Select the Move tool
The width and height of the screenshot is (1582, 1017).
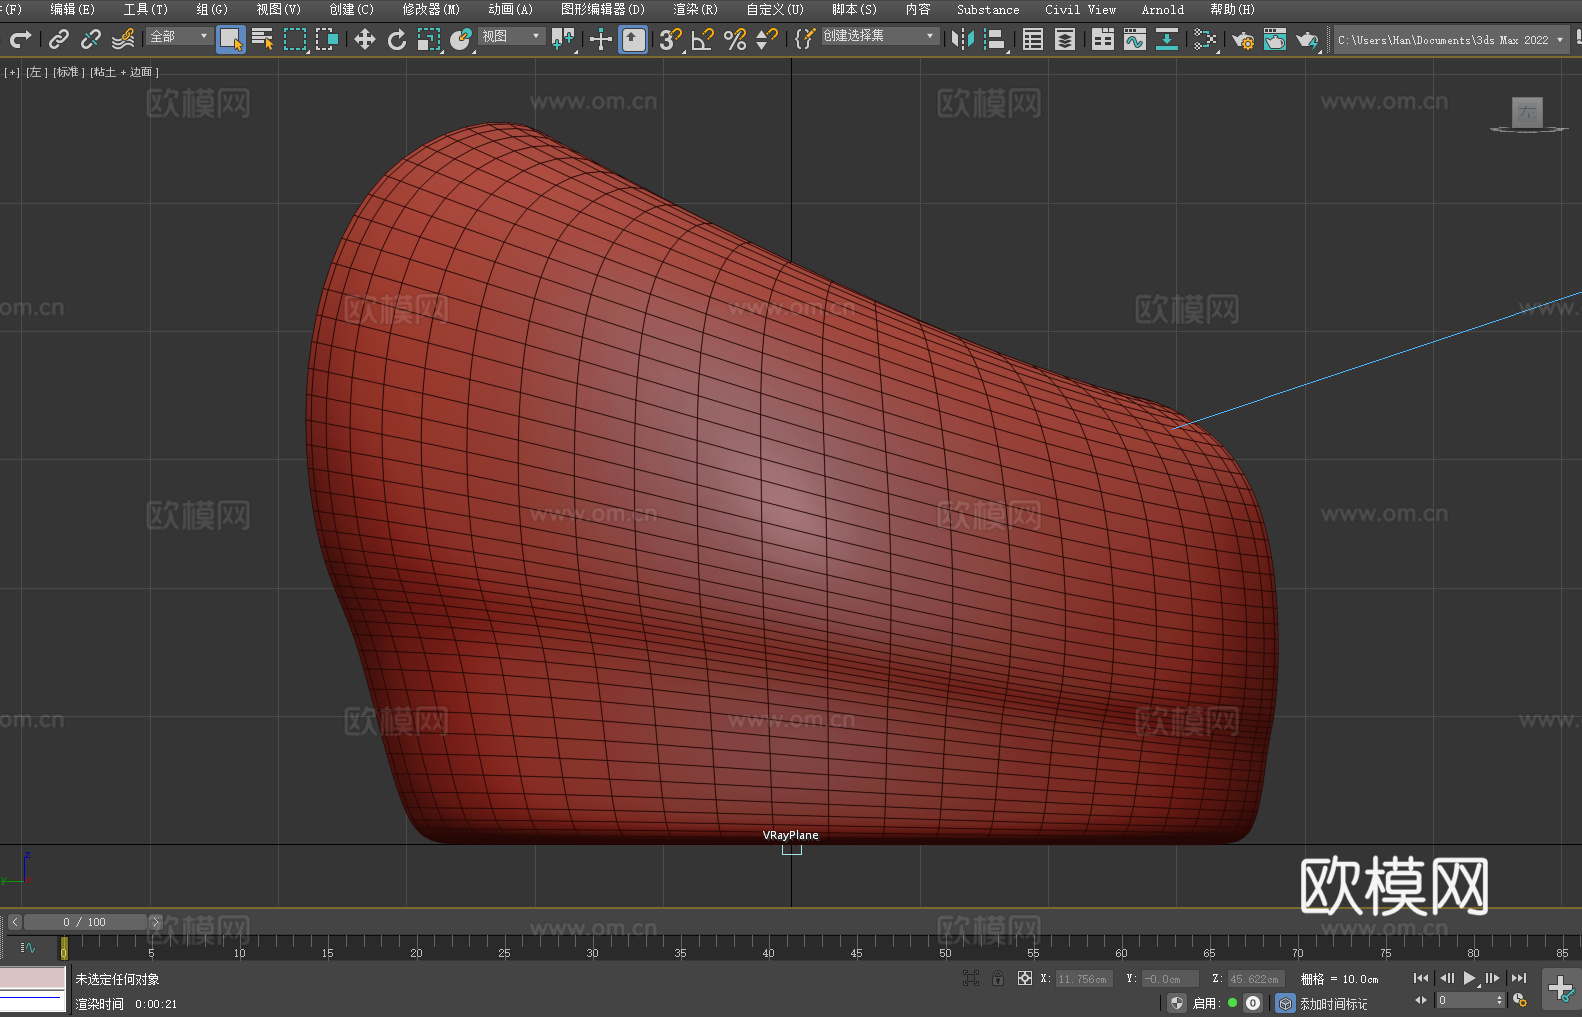click(x=364, y=39)
